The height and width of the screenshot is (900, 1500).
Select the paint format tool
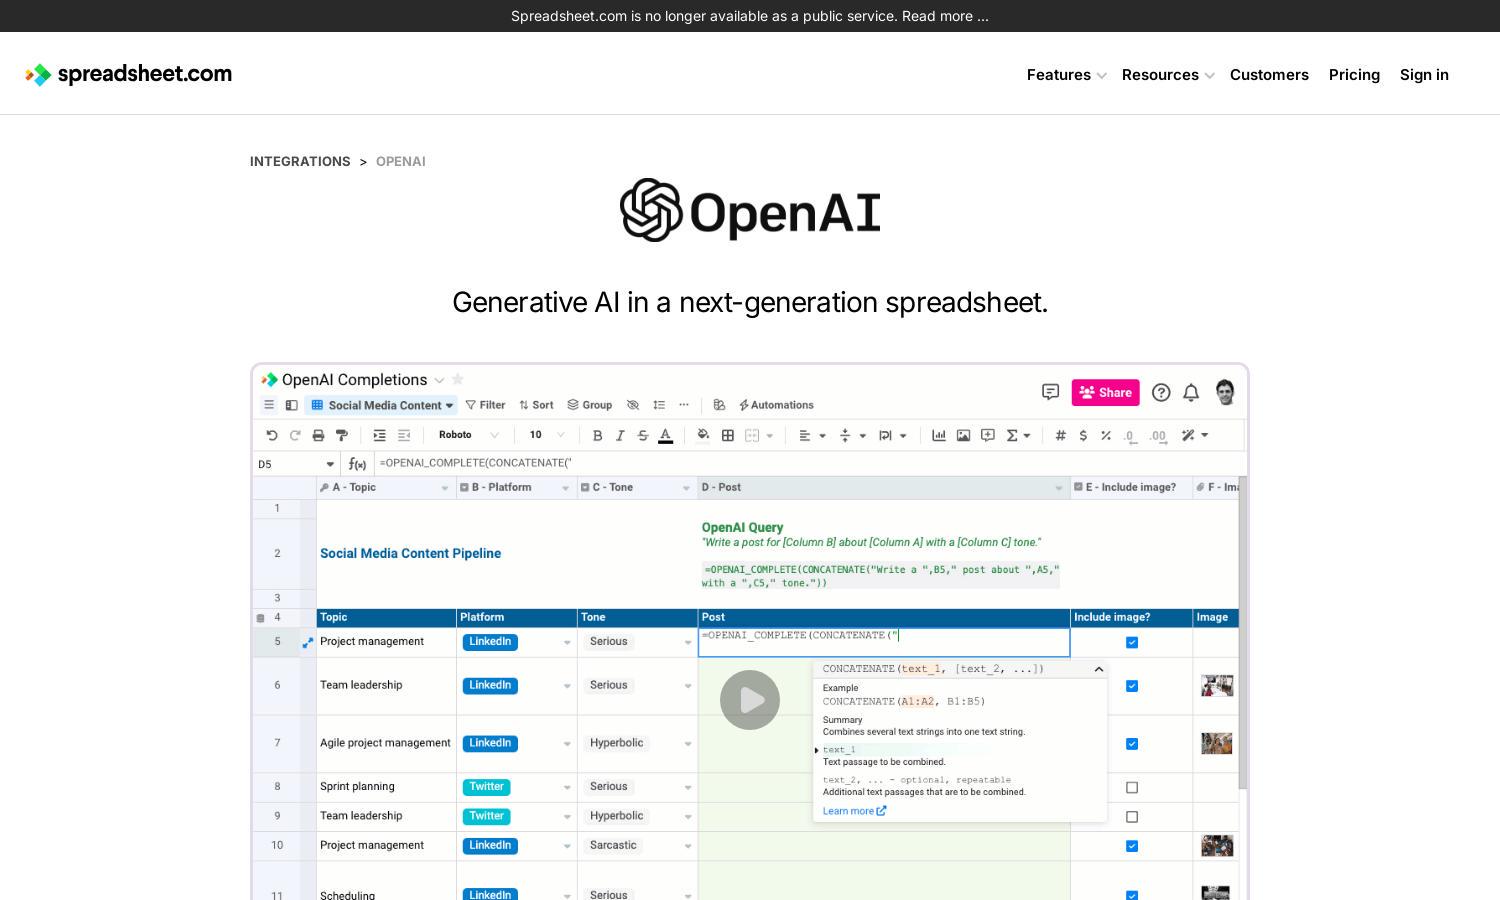pyautogui.click(x=342, y=435)
